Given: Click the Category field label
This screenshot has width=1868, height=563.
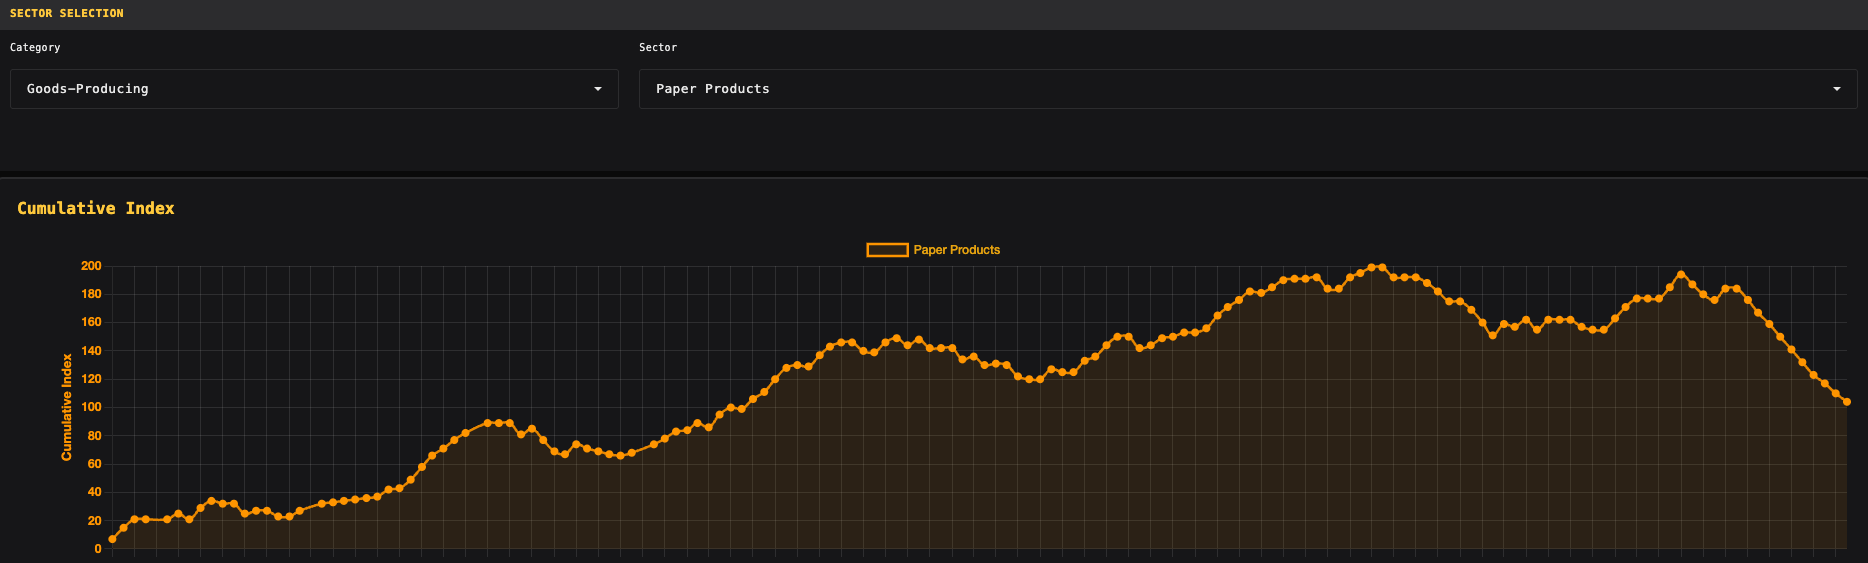Looking at the screenshot, I should tap(35, 47).
